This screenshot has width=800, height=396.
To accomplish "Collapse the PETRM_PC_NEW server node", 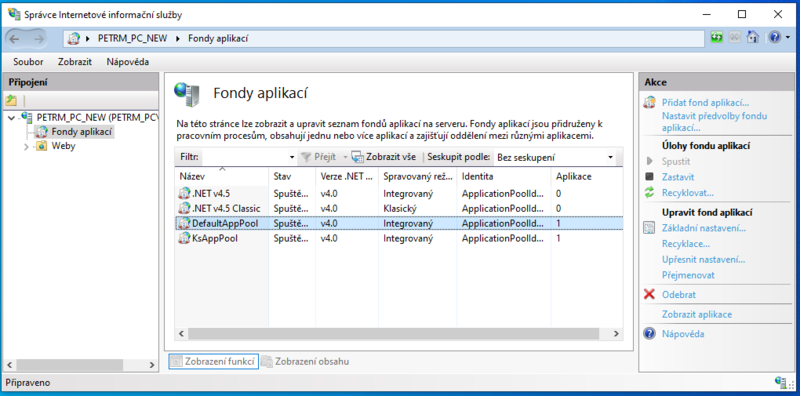I will (x=12, y=118).
